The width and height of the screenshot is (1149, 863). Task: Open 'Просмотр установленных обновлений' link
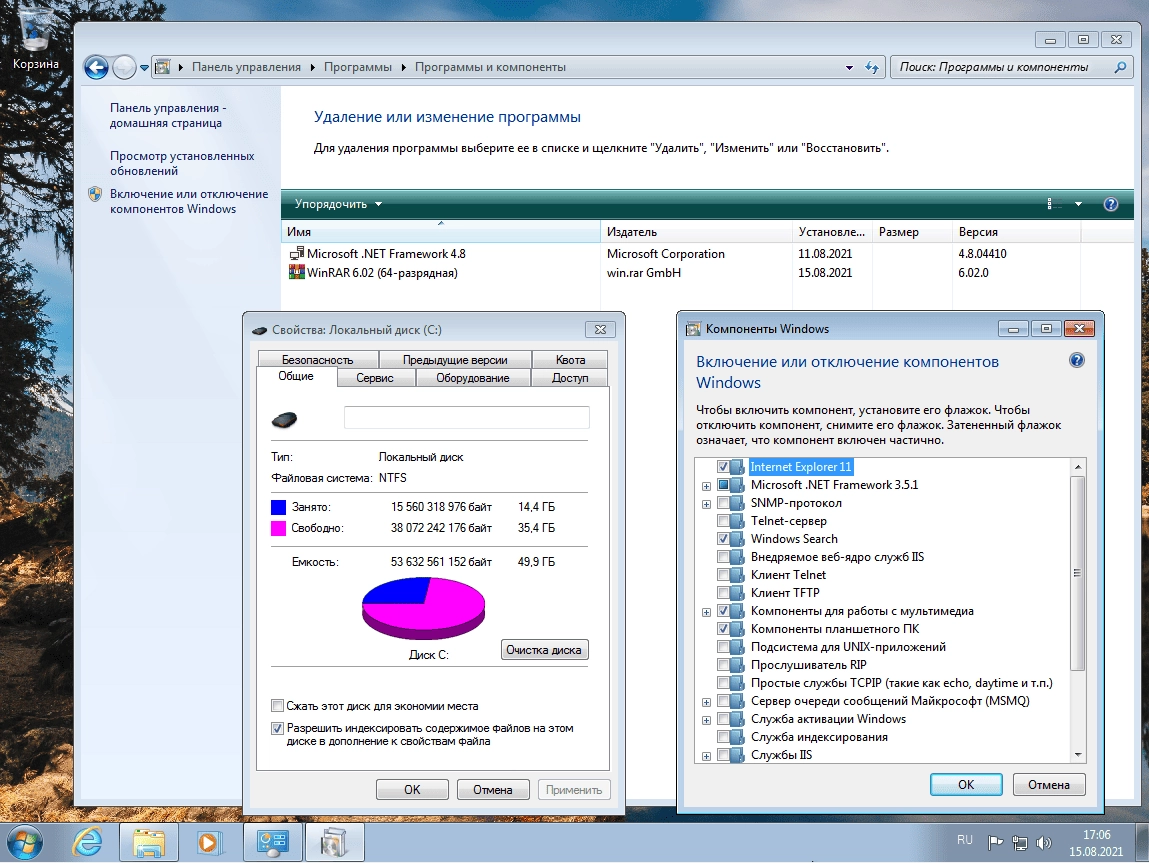(x=182, y=163)
